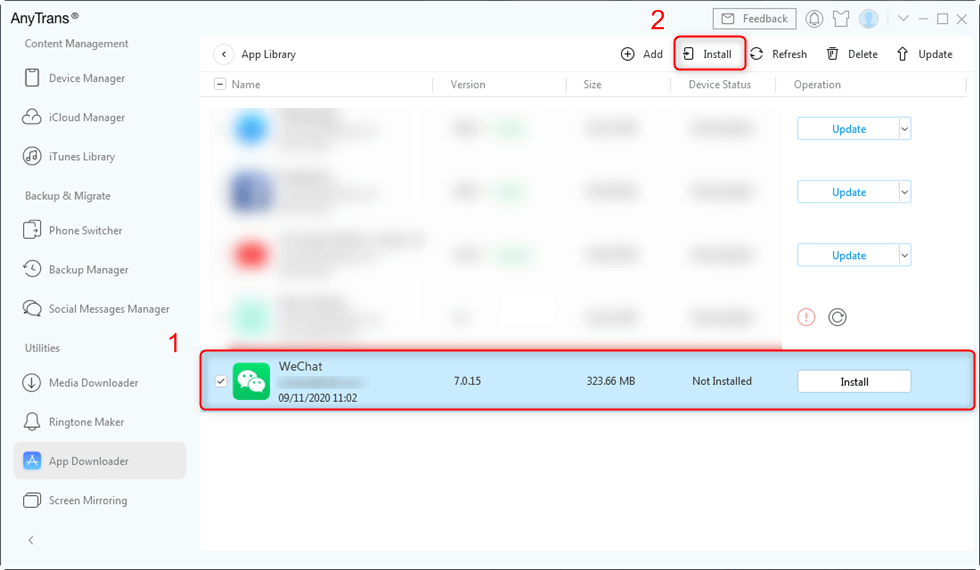Click WeChat version 7.0.15
Image resolution: width=980 pixels, height=570 pixels.
coord(467,381)
